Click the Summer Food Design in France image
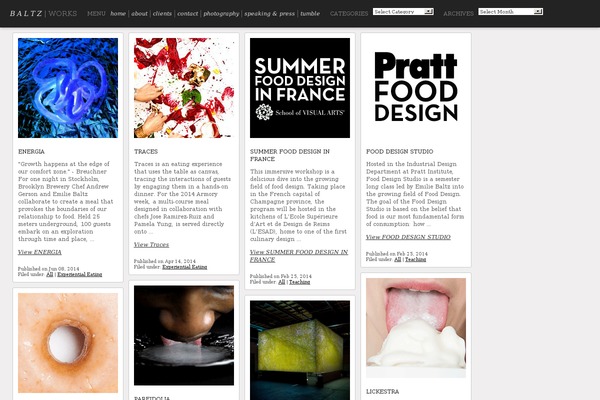 click(x=300, y=88)
